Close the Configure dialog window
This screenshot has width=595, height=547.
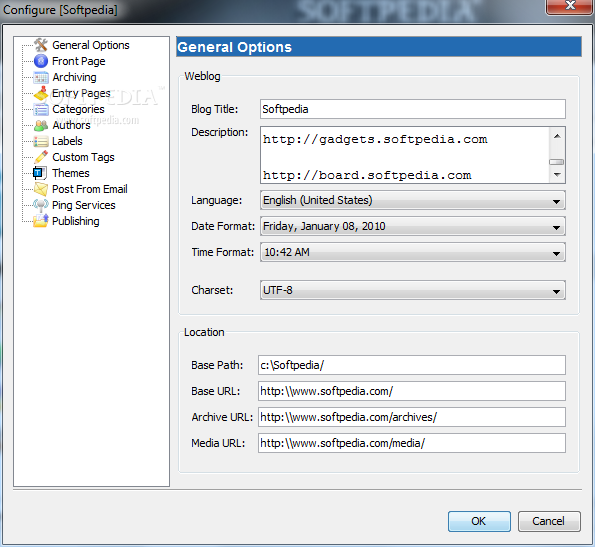tap(570, 6)
